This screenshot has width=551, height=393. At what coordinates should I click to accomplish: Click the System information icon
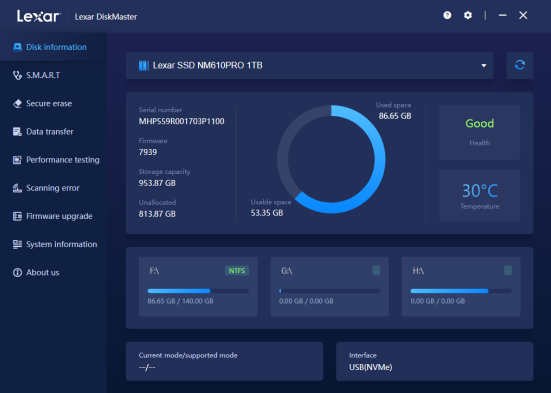(17, 244)
